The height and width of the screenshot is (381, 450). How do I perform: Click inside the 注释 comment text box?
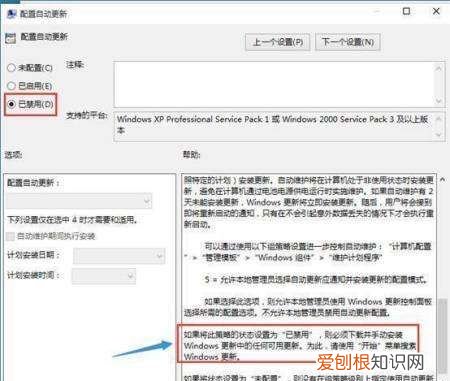[x=273, y=84]
